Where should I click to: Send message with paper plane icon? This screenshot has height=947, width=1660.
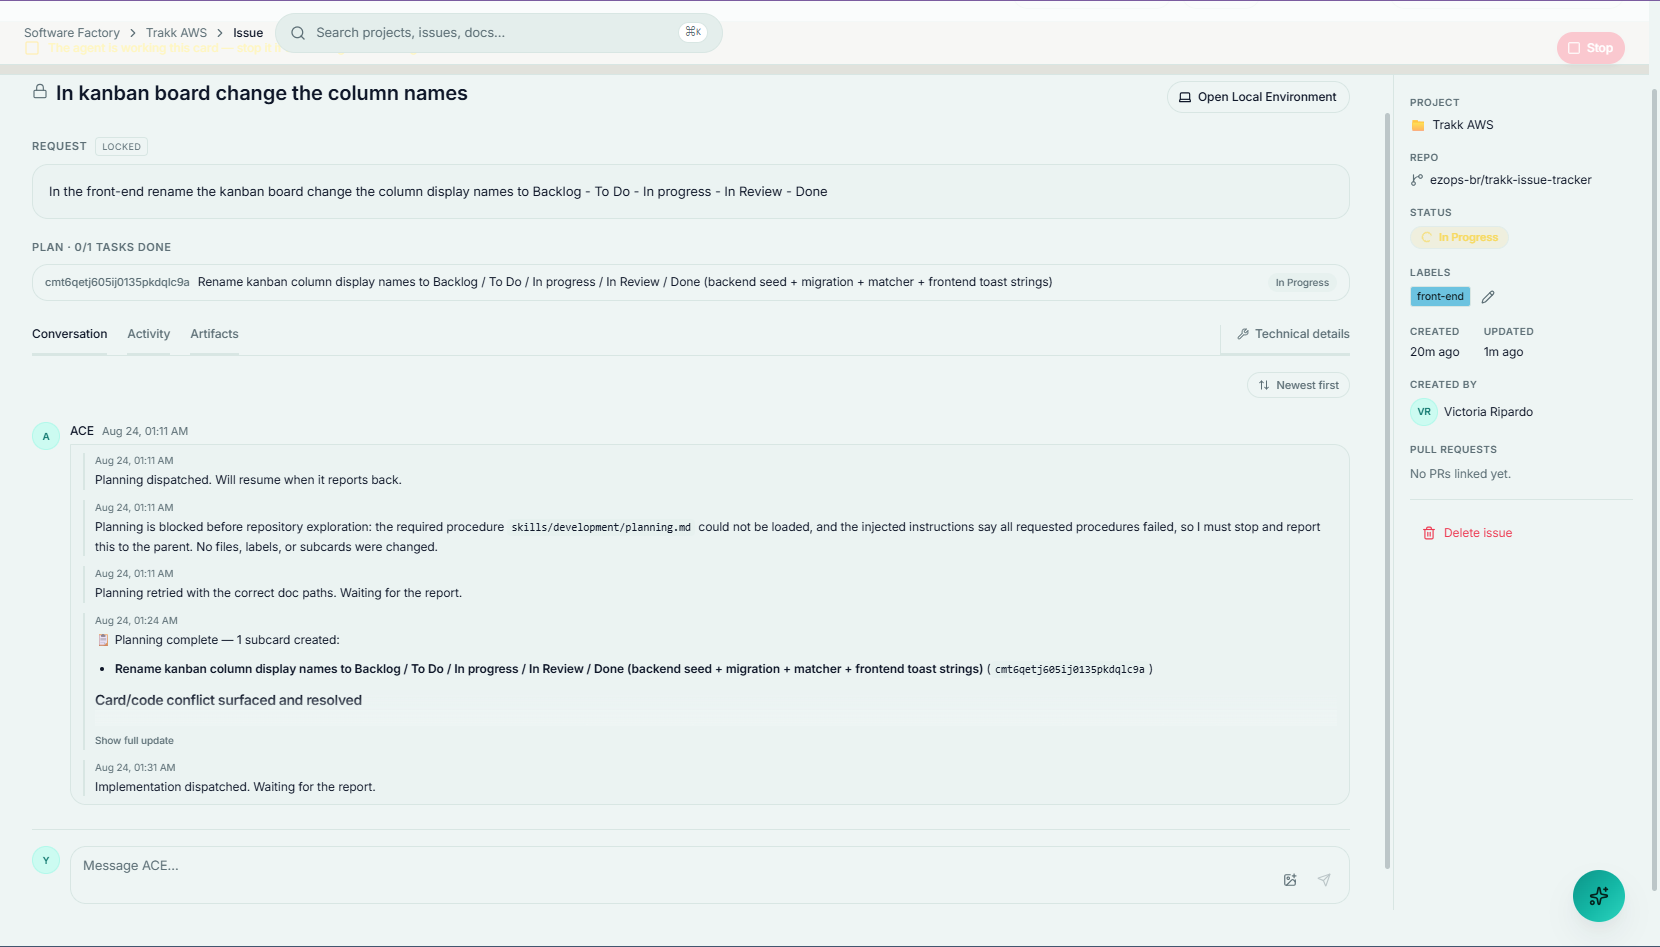pyautogui.click(x=1324, y=880)
